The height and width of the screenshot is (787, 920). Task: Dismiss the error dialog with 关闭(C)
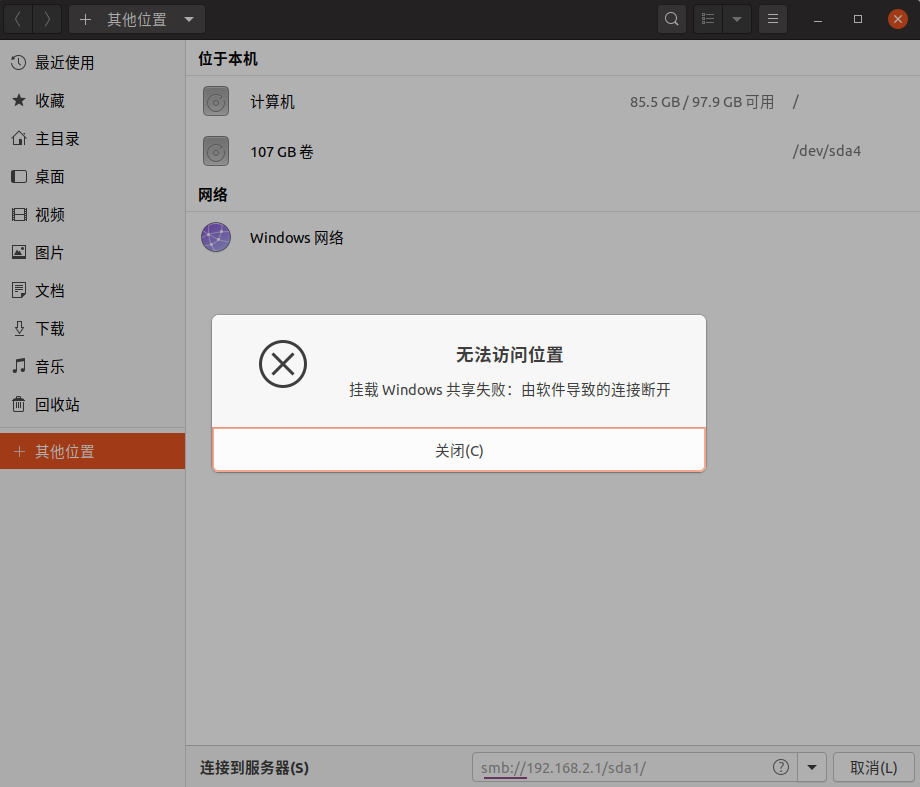point(459,450)
